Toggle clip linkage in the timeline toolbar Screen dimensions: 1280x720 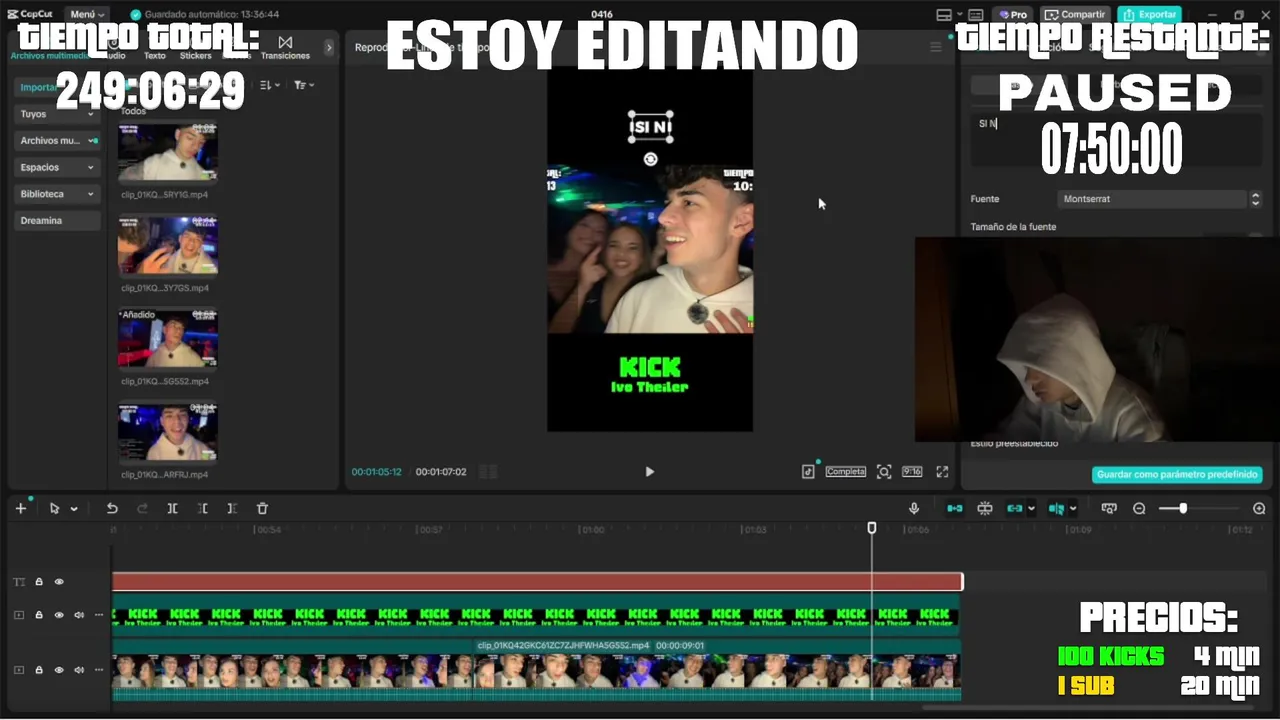click(1015, 508)
